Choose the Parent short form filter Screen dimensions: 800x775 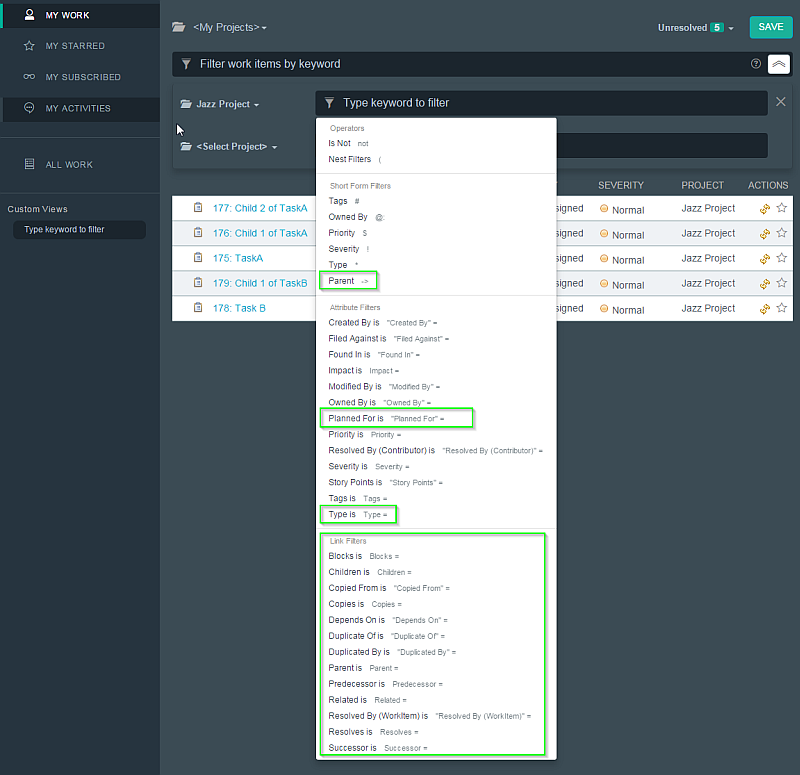pos(347,281)
